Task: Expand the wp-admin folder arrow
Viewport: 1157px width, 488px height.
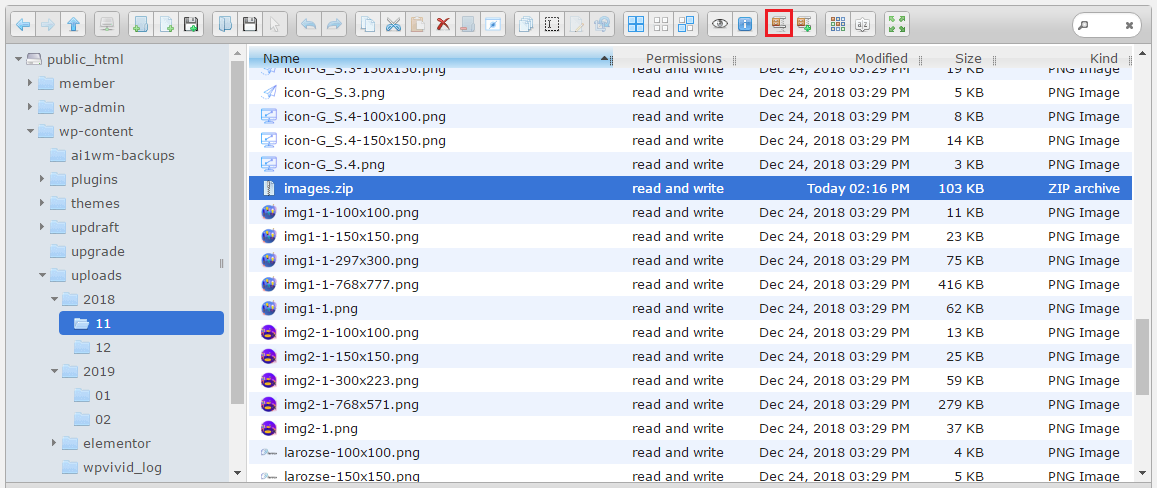Action: point(30,108)
